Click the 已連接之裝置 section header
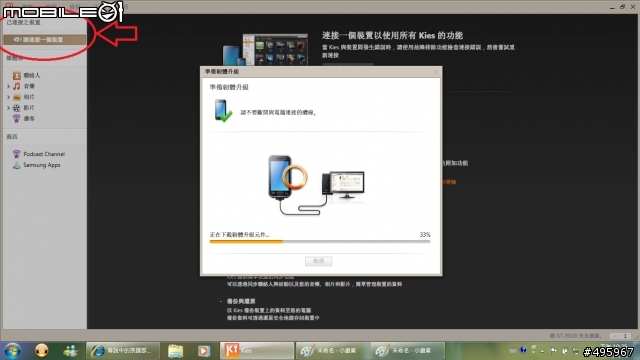This screenshot has width=640, height=360. [x=23, y=22]
